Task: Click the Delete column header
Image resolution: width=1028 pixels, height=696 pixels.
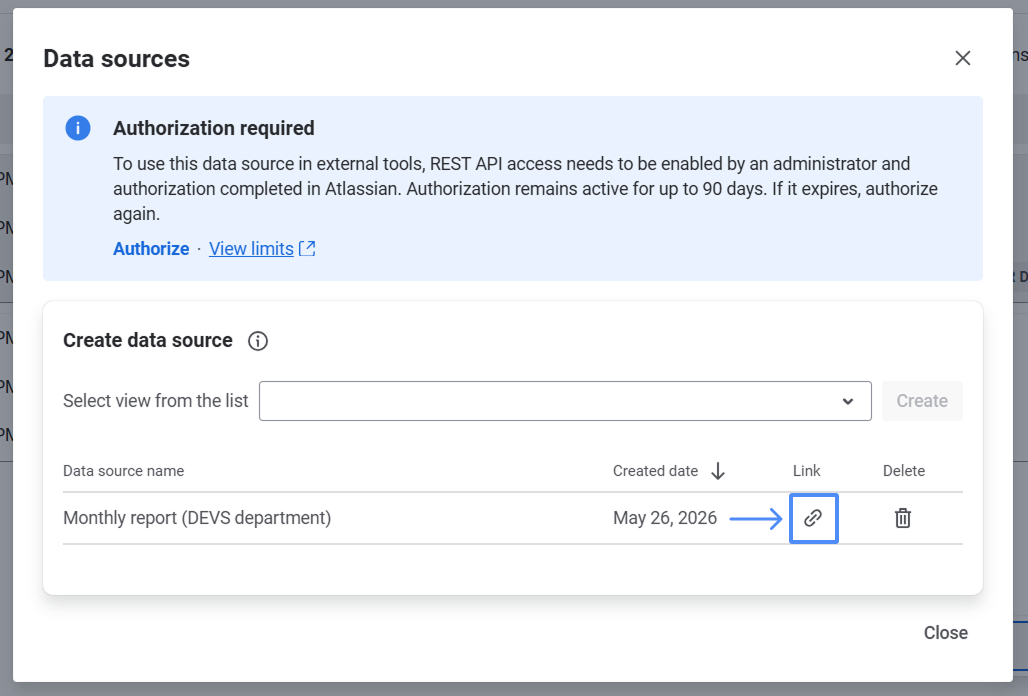Action: click(903, 471)
